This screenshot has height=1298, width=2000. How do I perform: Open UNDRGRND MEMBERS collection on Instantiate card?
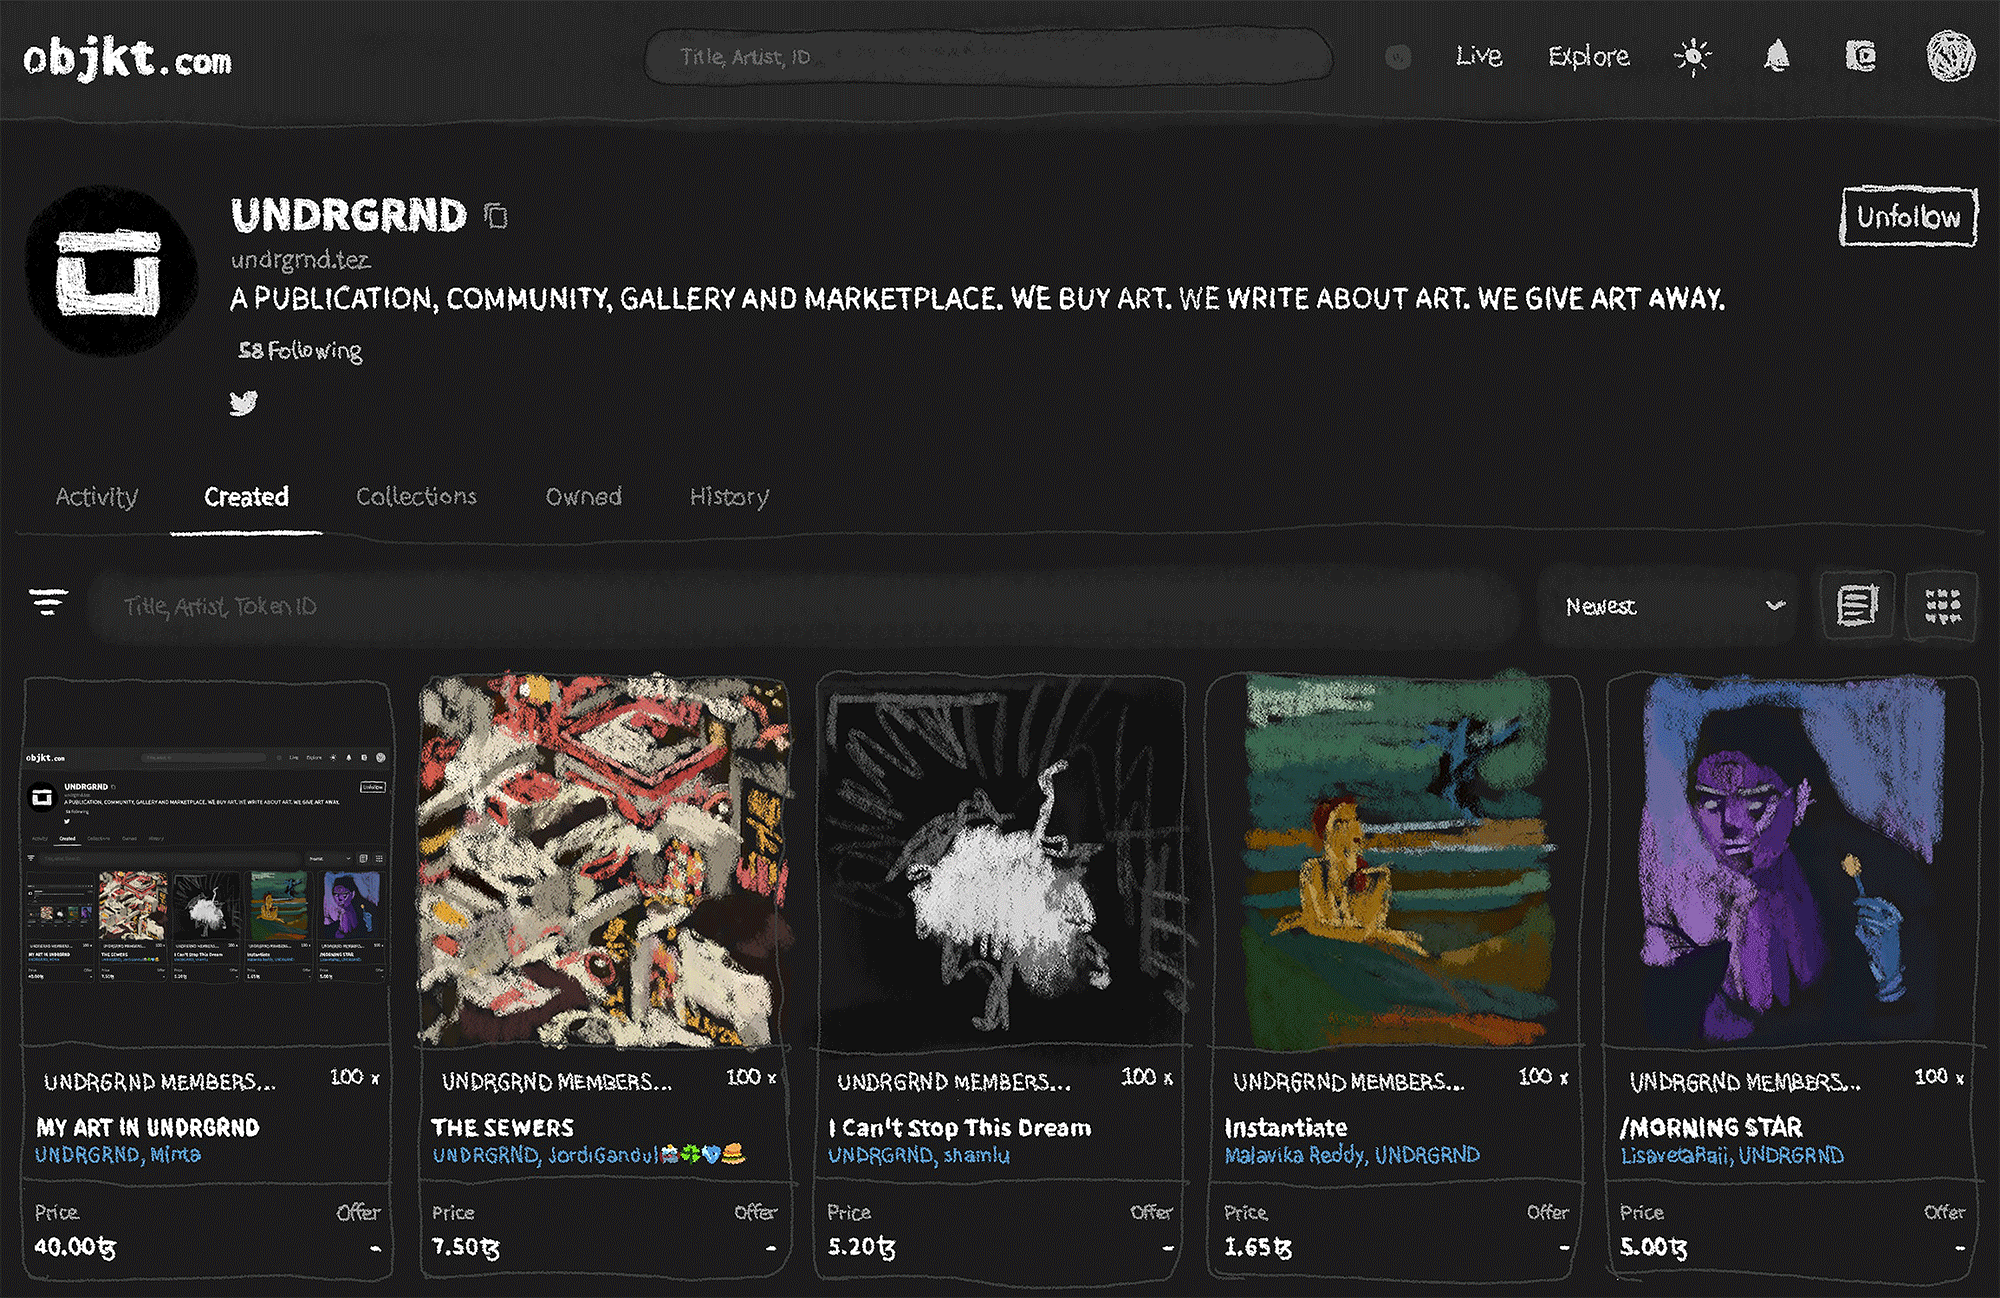[1348, 1082]
